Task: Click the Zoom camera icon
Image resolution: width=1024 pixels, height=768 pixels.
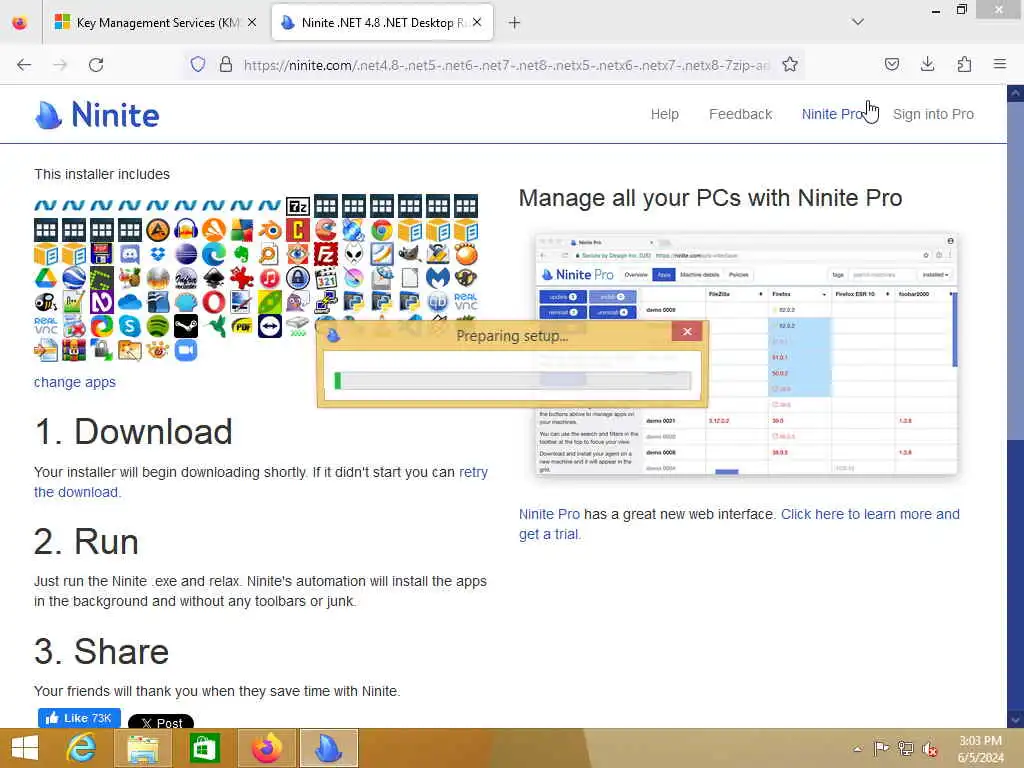Action: pyautogui.click(x=186, y=351)
